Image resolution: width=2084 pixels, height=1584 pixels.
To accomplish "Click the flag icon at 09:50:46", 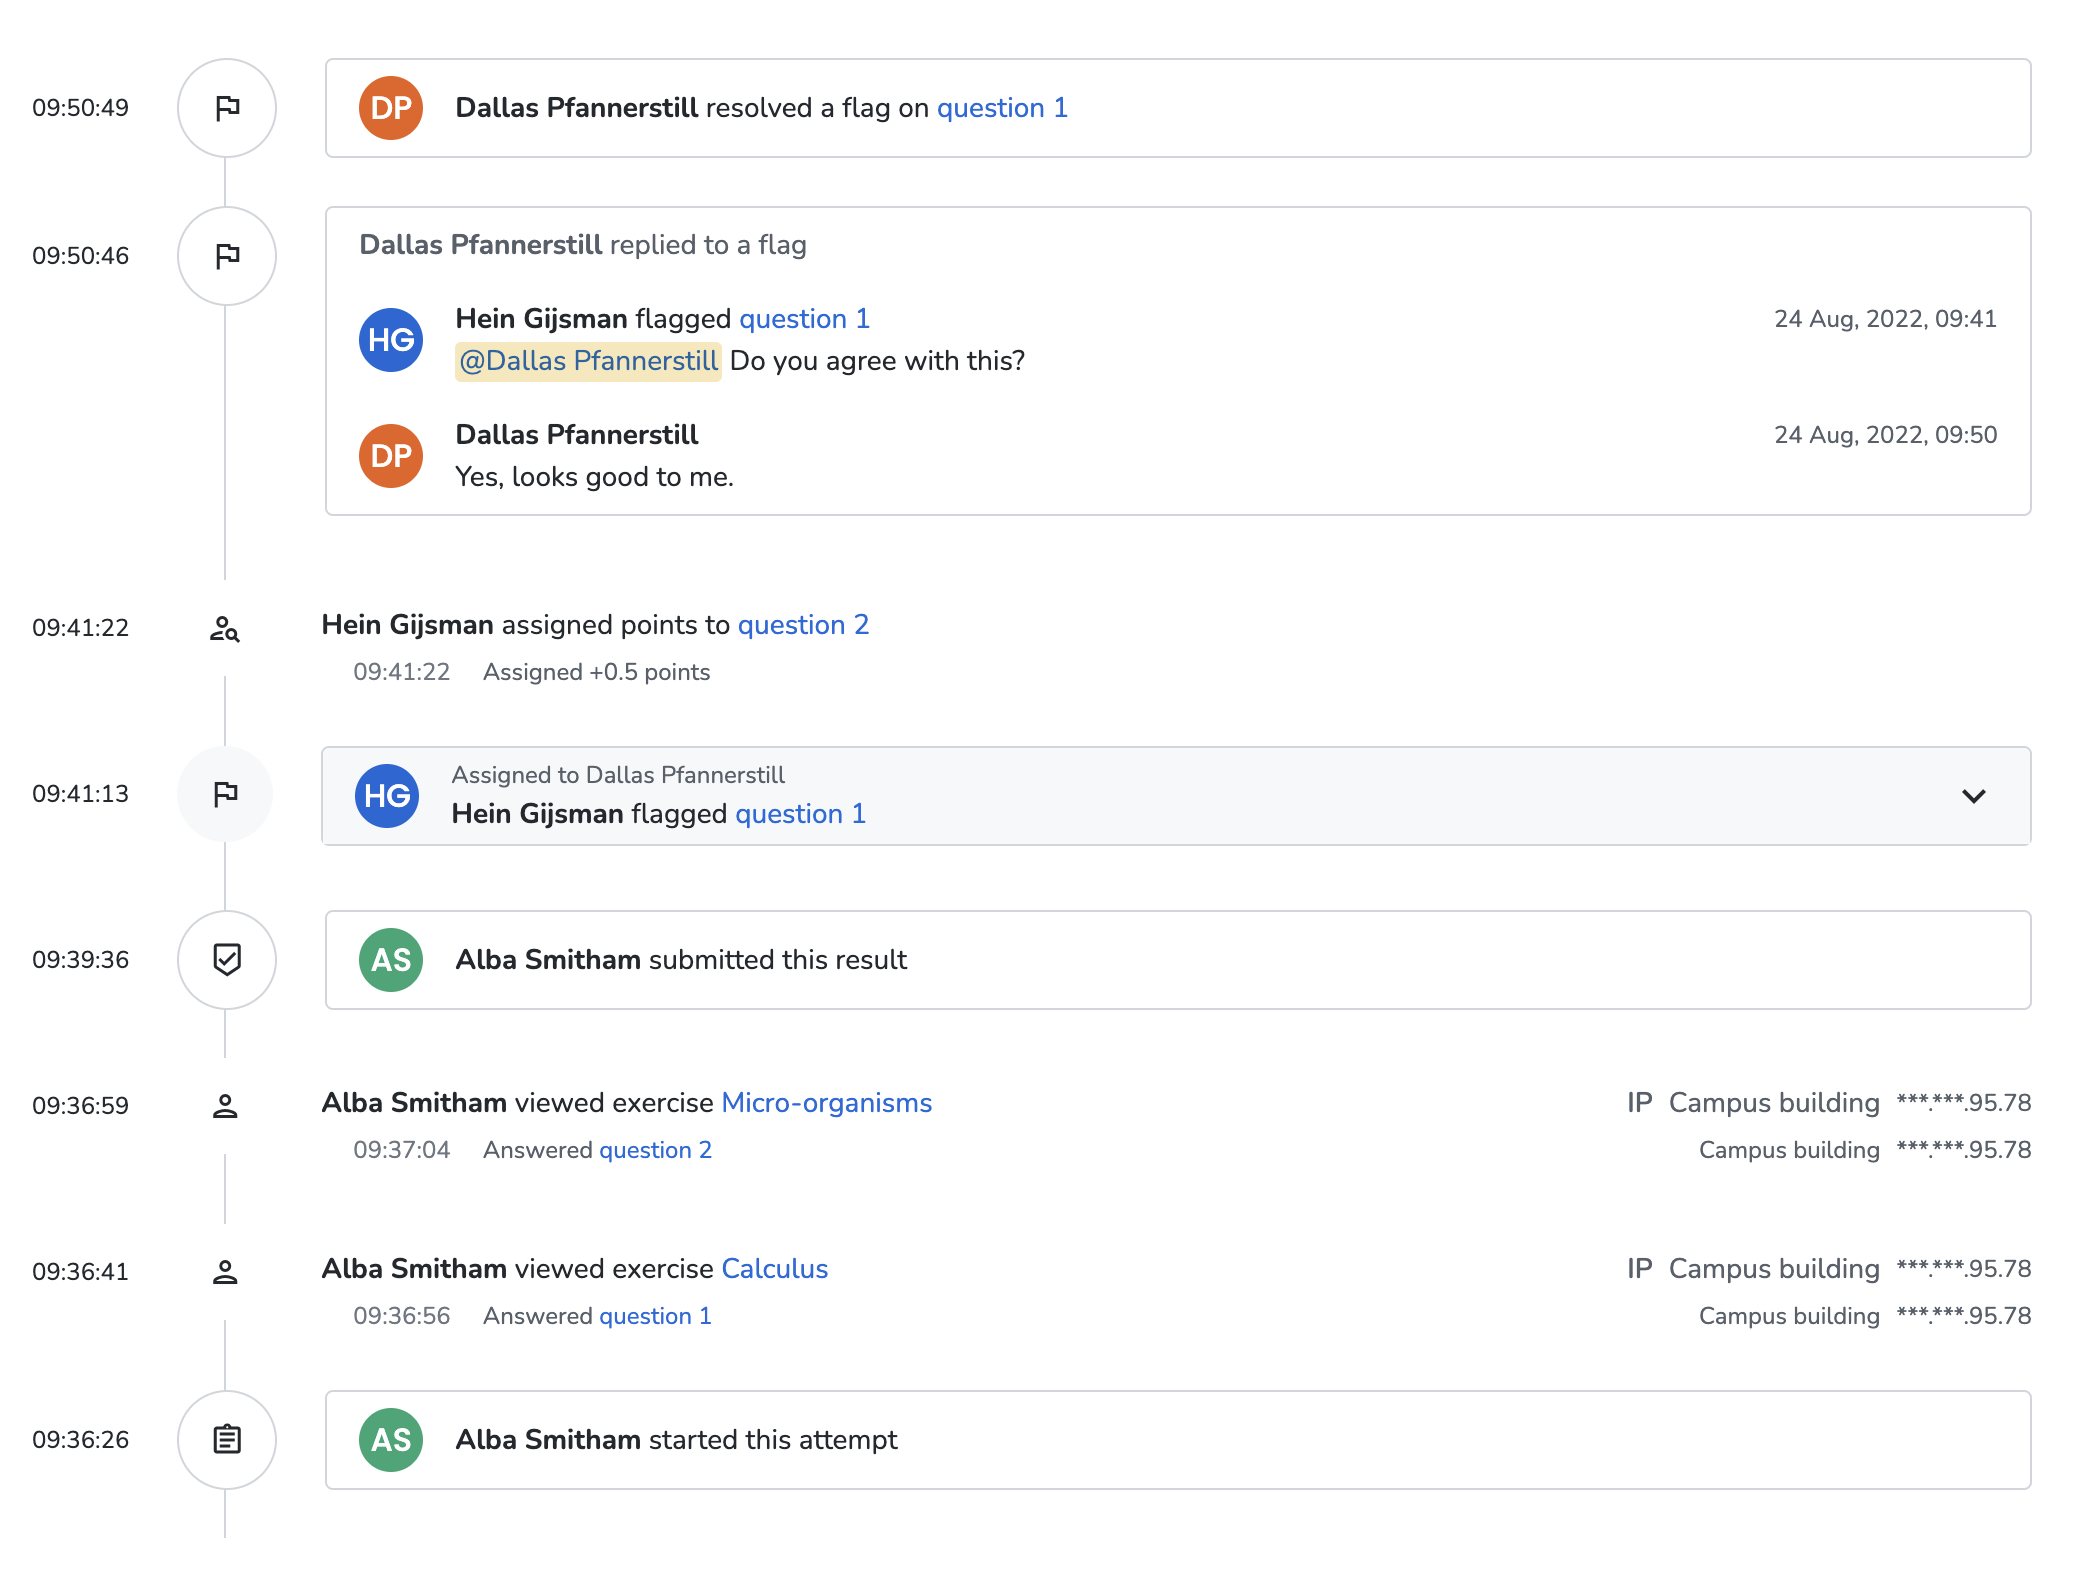I will point(227,256).
